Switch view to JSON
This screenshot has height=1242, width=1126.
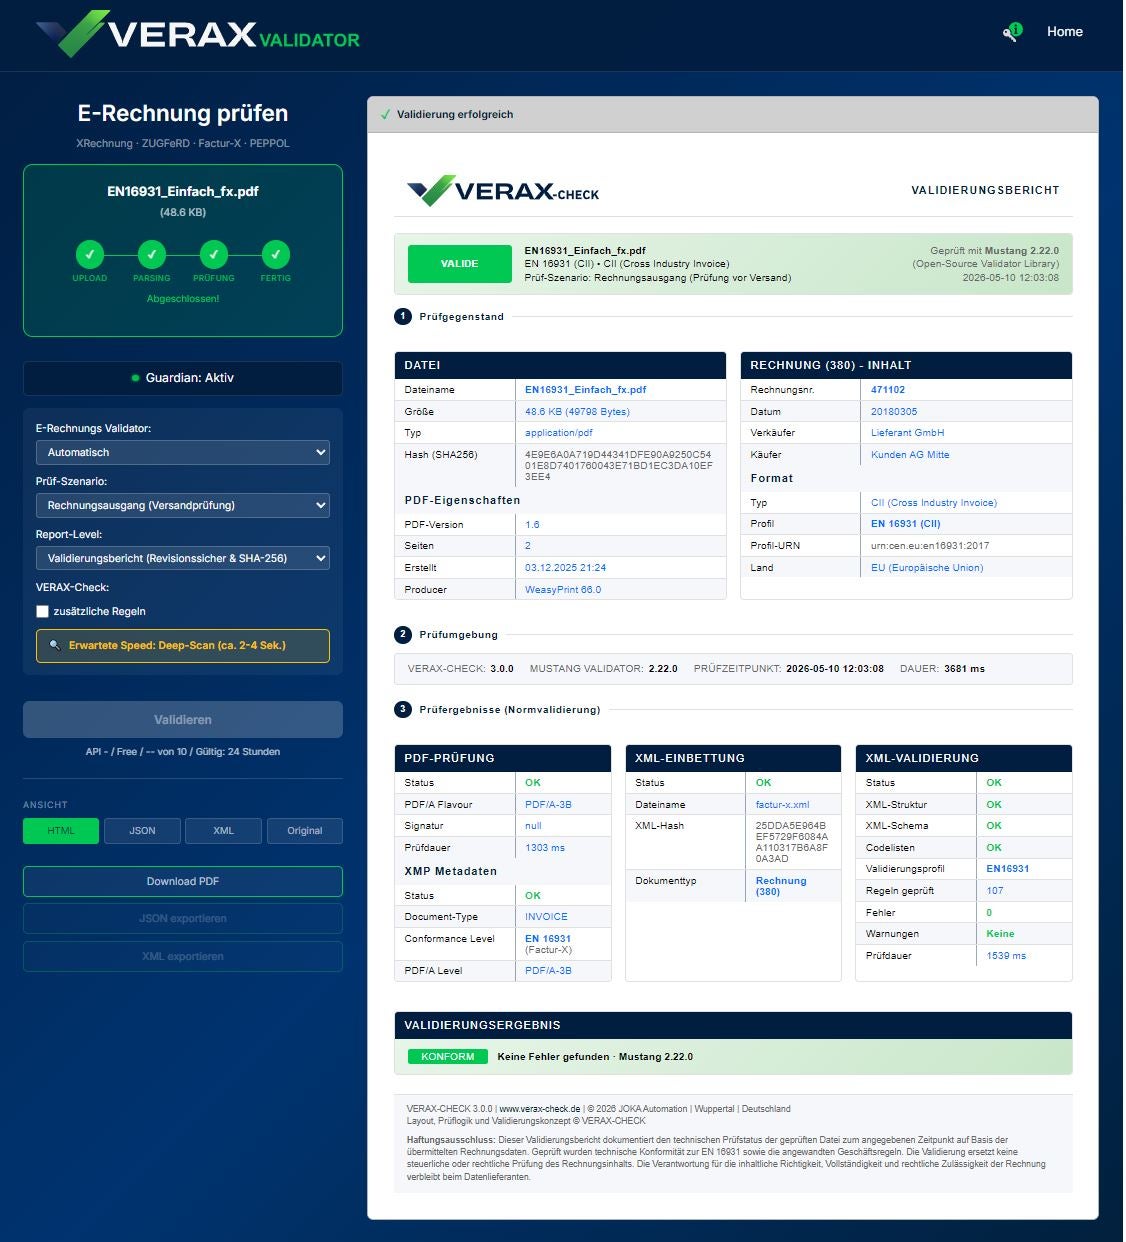pos(142,831)
